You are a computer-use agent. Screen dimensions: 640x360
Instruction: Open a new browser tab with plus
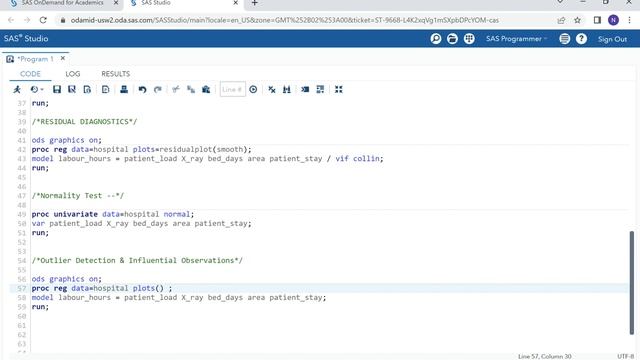point(255,3)
